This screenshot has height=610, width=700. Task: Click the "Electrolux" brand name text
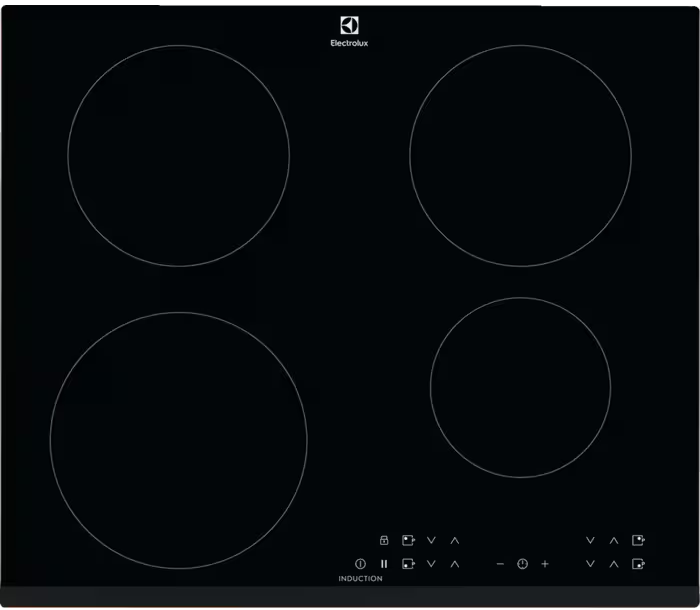pos(349,43)
